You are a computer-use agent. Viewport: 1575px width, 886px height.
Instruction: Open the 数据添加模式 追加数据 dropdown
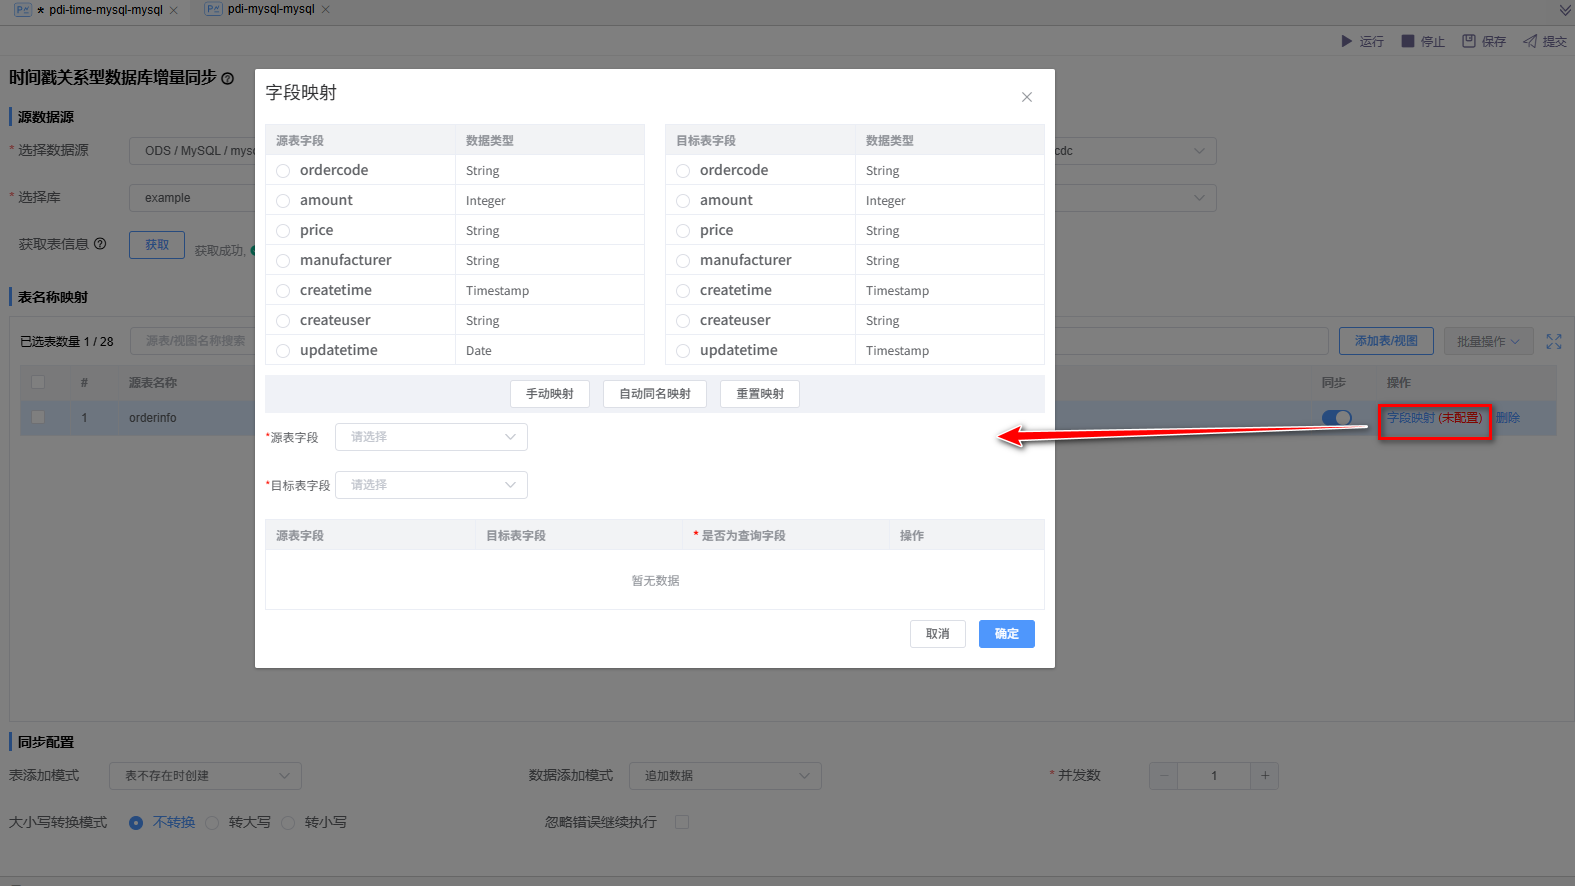pyautogui.click(x=725, y=776)
